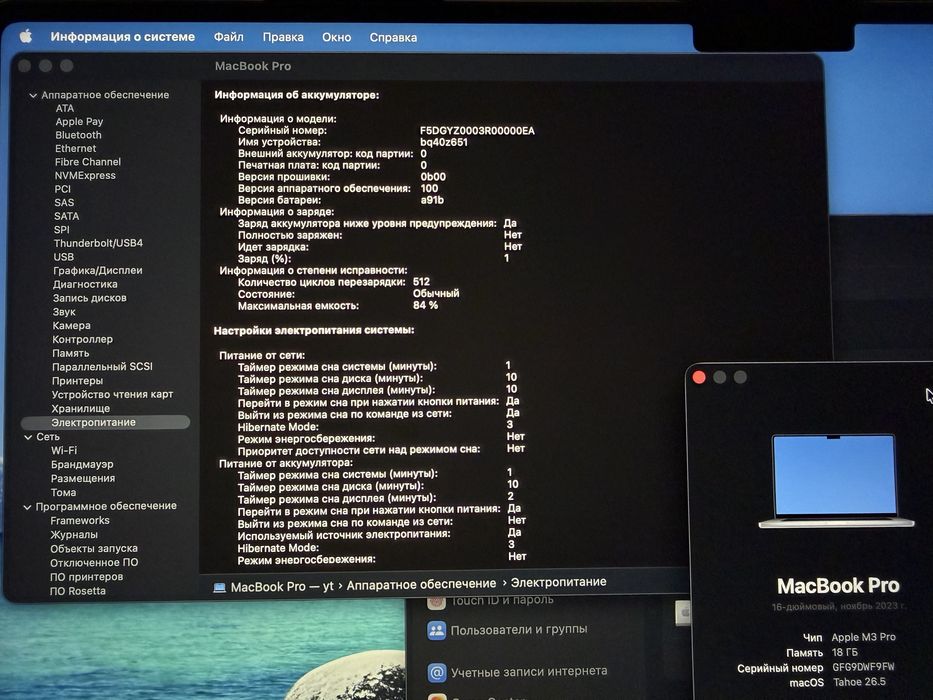
Task: Open the Apple menu
Action: tap(26, 36)
